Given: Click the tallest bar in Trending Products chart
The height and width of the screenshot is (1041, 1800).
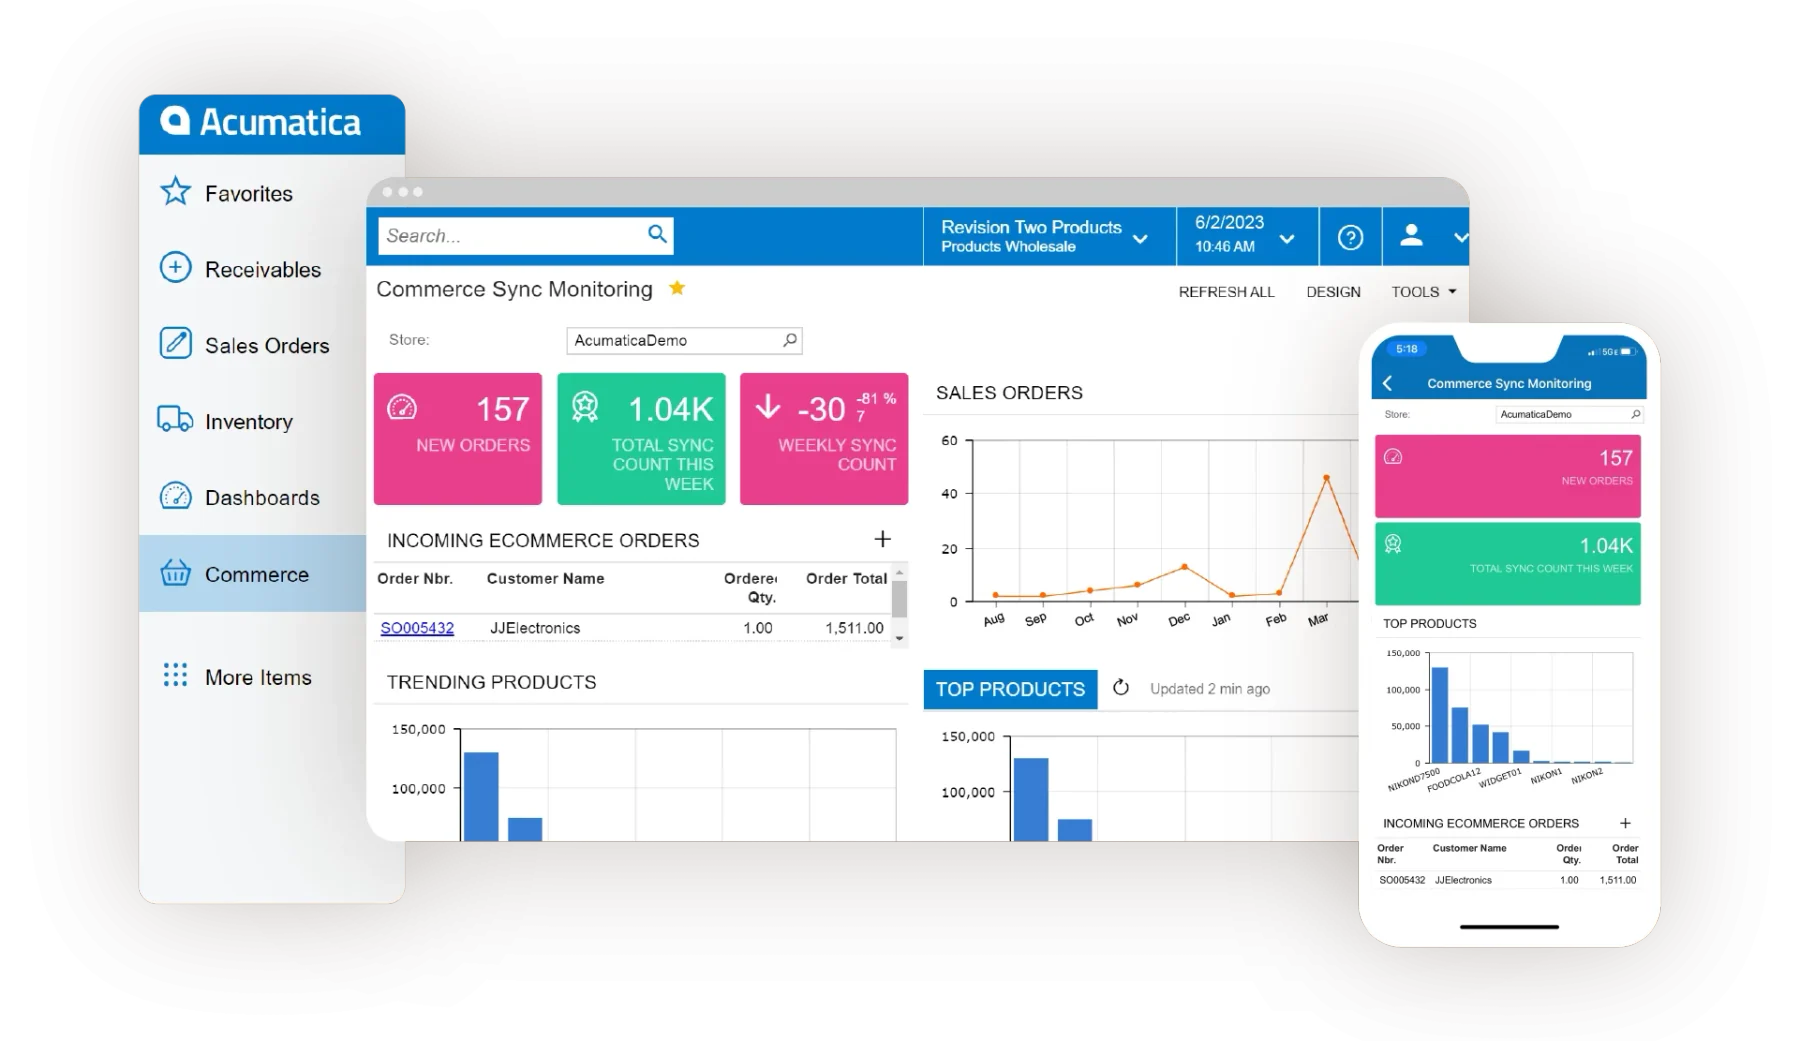Looking at the screenshot, I should click(x=481, y=796).
